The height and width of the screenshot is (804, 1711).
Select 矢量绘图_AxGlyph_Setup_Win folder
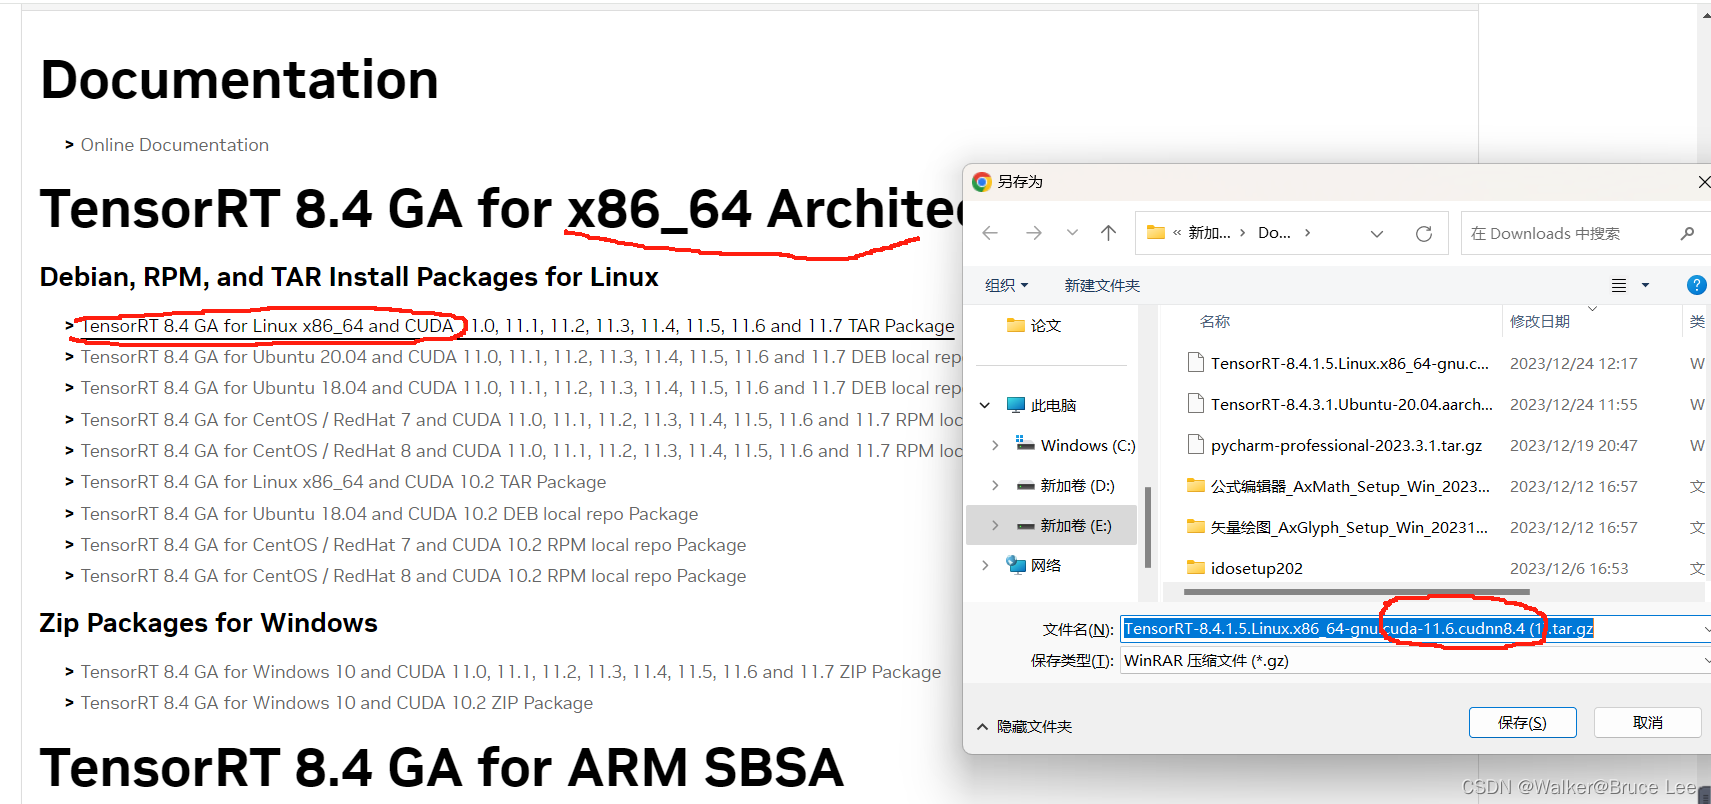tap(1349, 527)
